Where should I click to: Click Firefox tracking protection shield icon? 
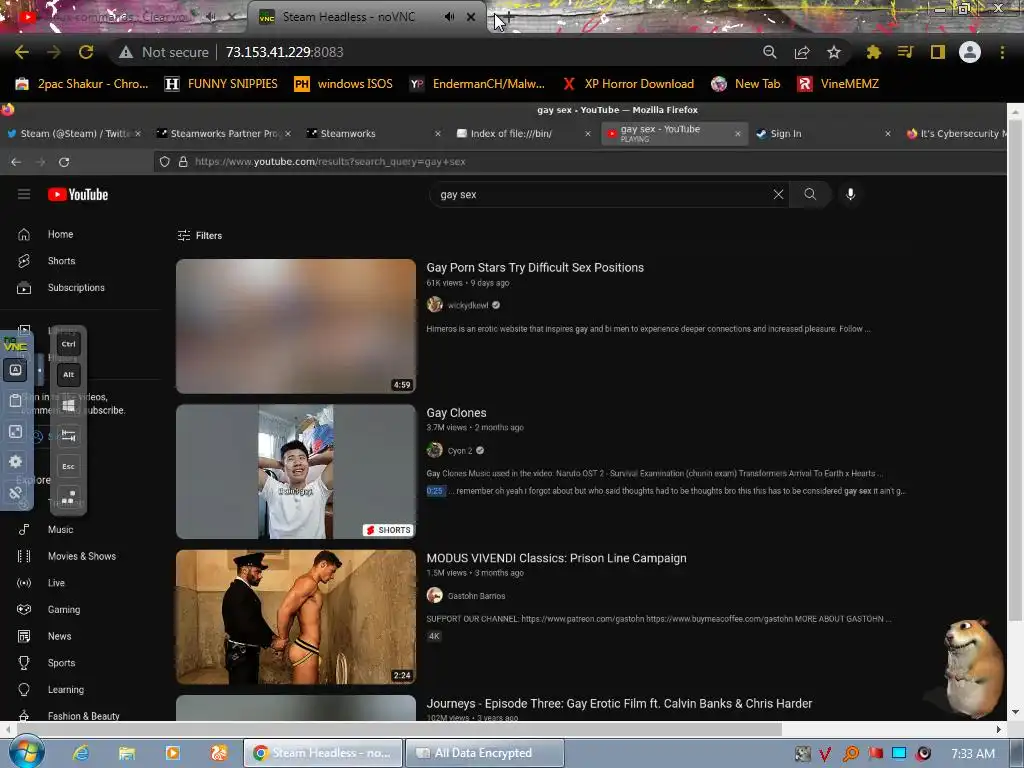coord(165,161)
